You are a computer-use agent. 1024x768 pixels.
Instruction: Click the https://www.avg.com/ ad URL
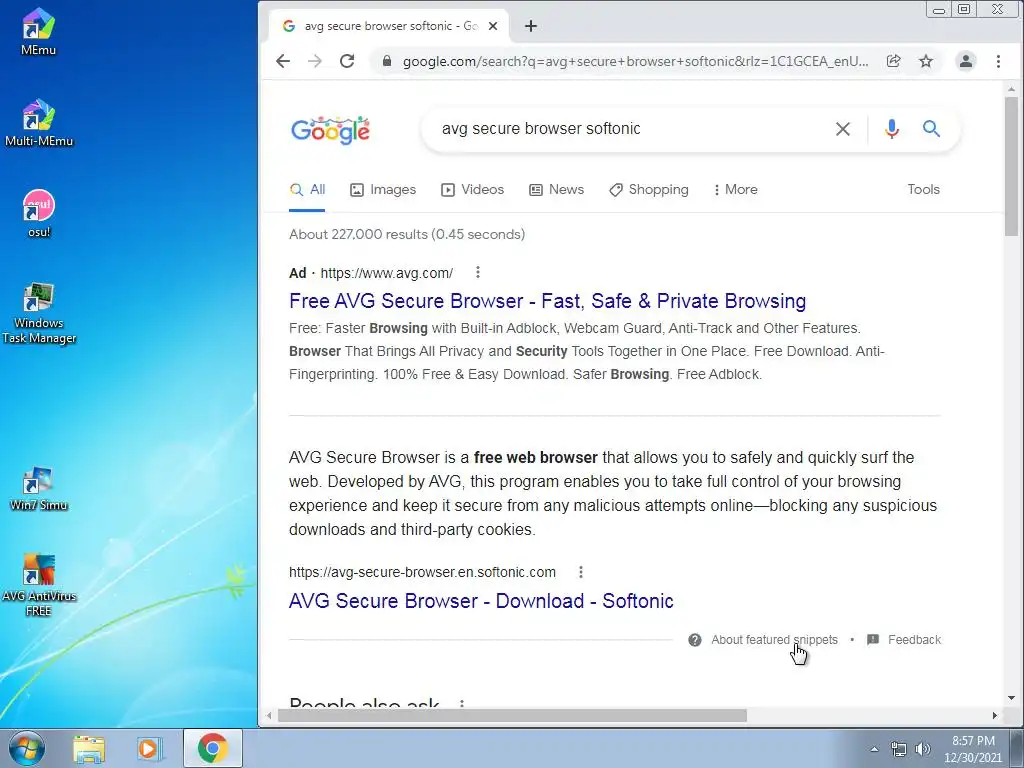pos(387,273)
